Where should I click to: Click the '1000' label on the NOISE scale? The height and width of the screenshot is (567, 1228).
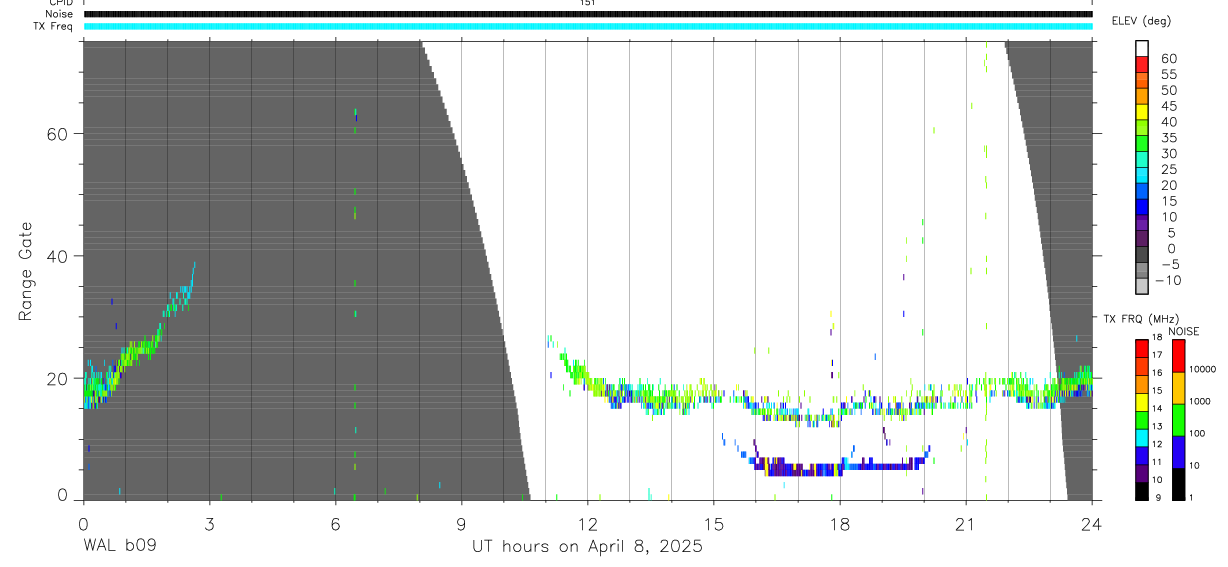click(x=1200, y=401)
